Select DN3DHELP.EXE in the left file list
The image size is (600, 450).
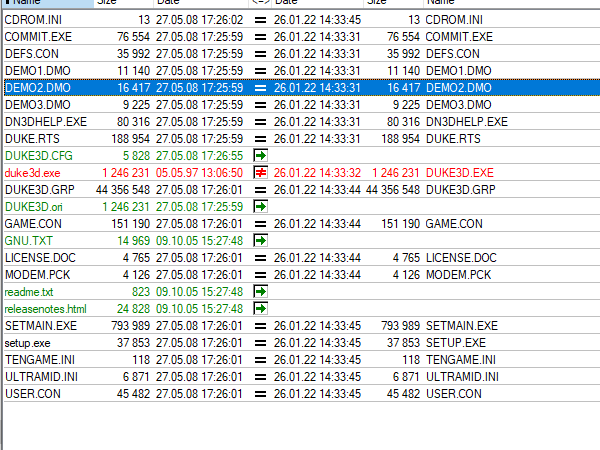pos(46,122)
